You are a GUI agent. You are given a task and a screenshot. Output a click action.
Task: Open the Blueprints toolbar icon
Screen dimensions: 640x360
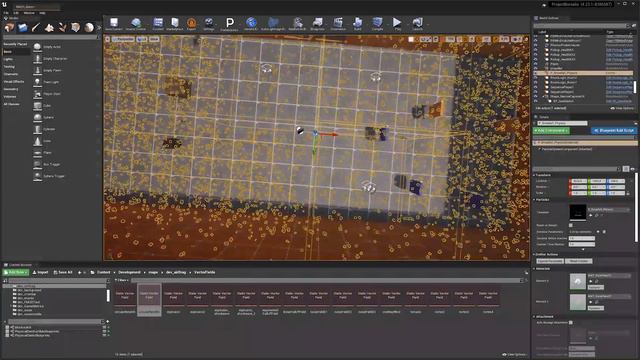click(317, 24)
